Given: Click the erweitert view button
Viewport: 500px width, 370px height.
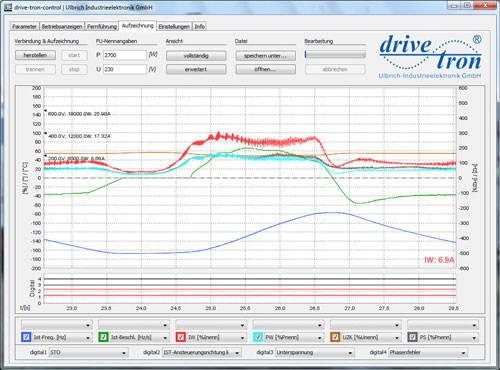Looking at the screenshot, I should tap(196, 69).
